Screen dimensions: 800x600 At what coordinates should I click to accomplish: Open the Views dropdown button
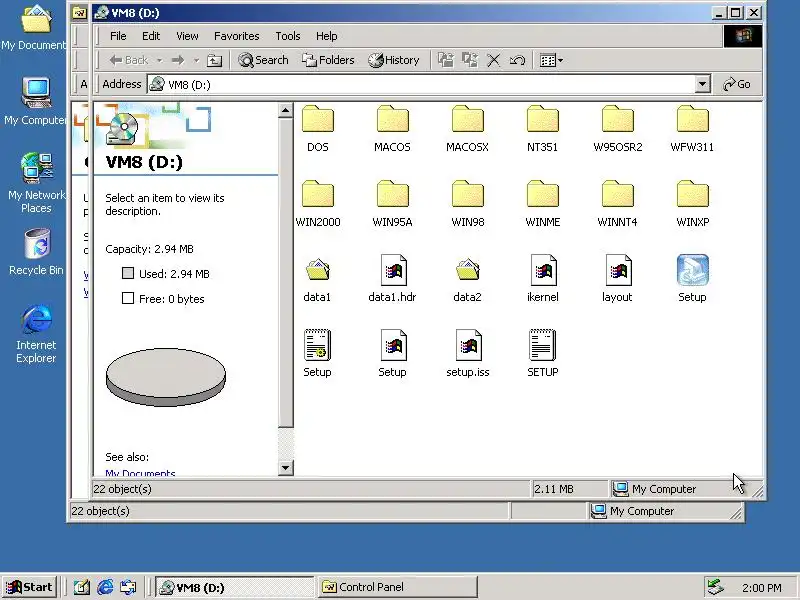pos(551,60)
